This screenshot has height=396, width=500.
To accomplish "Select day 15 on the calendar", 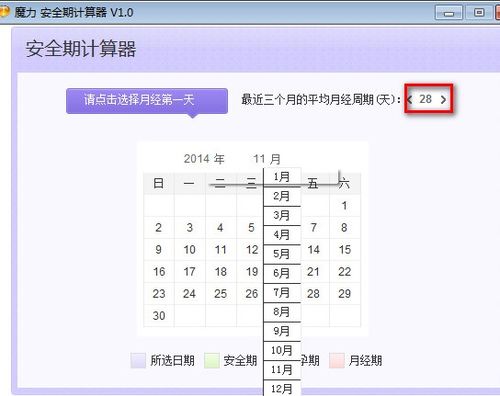I will coord(345,250).
